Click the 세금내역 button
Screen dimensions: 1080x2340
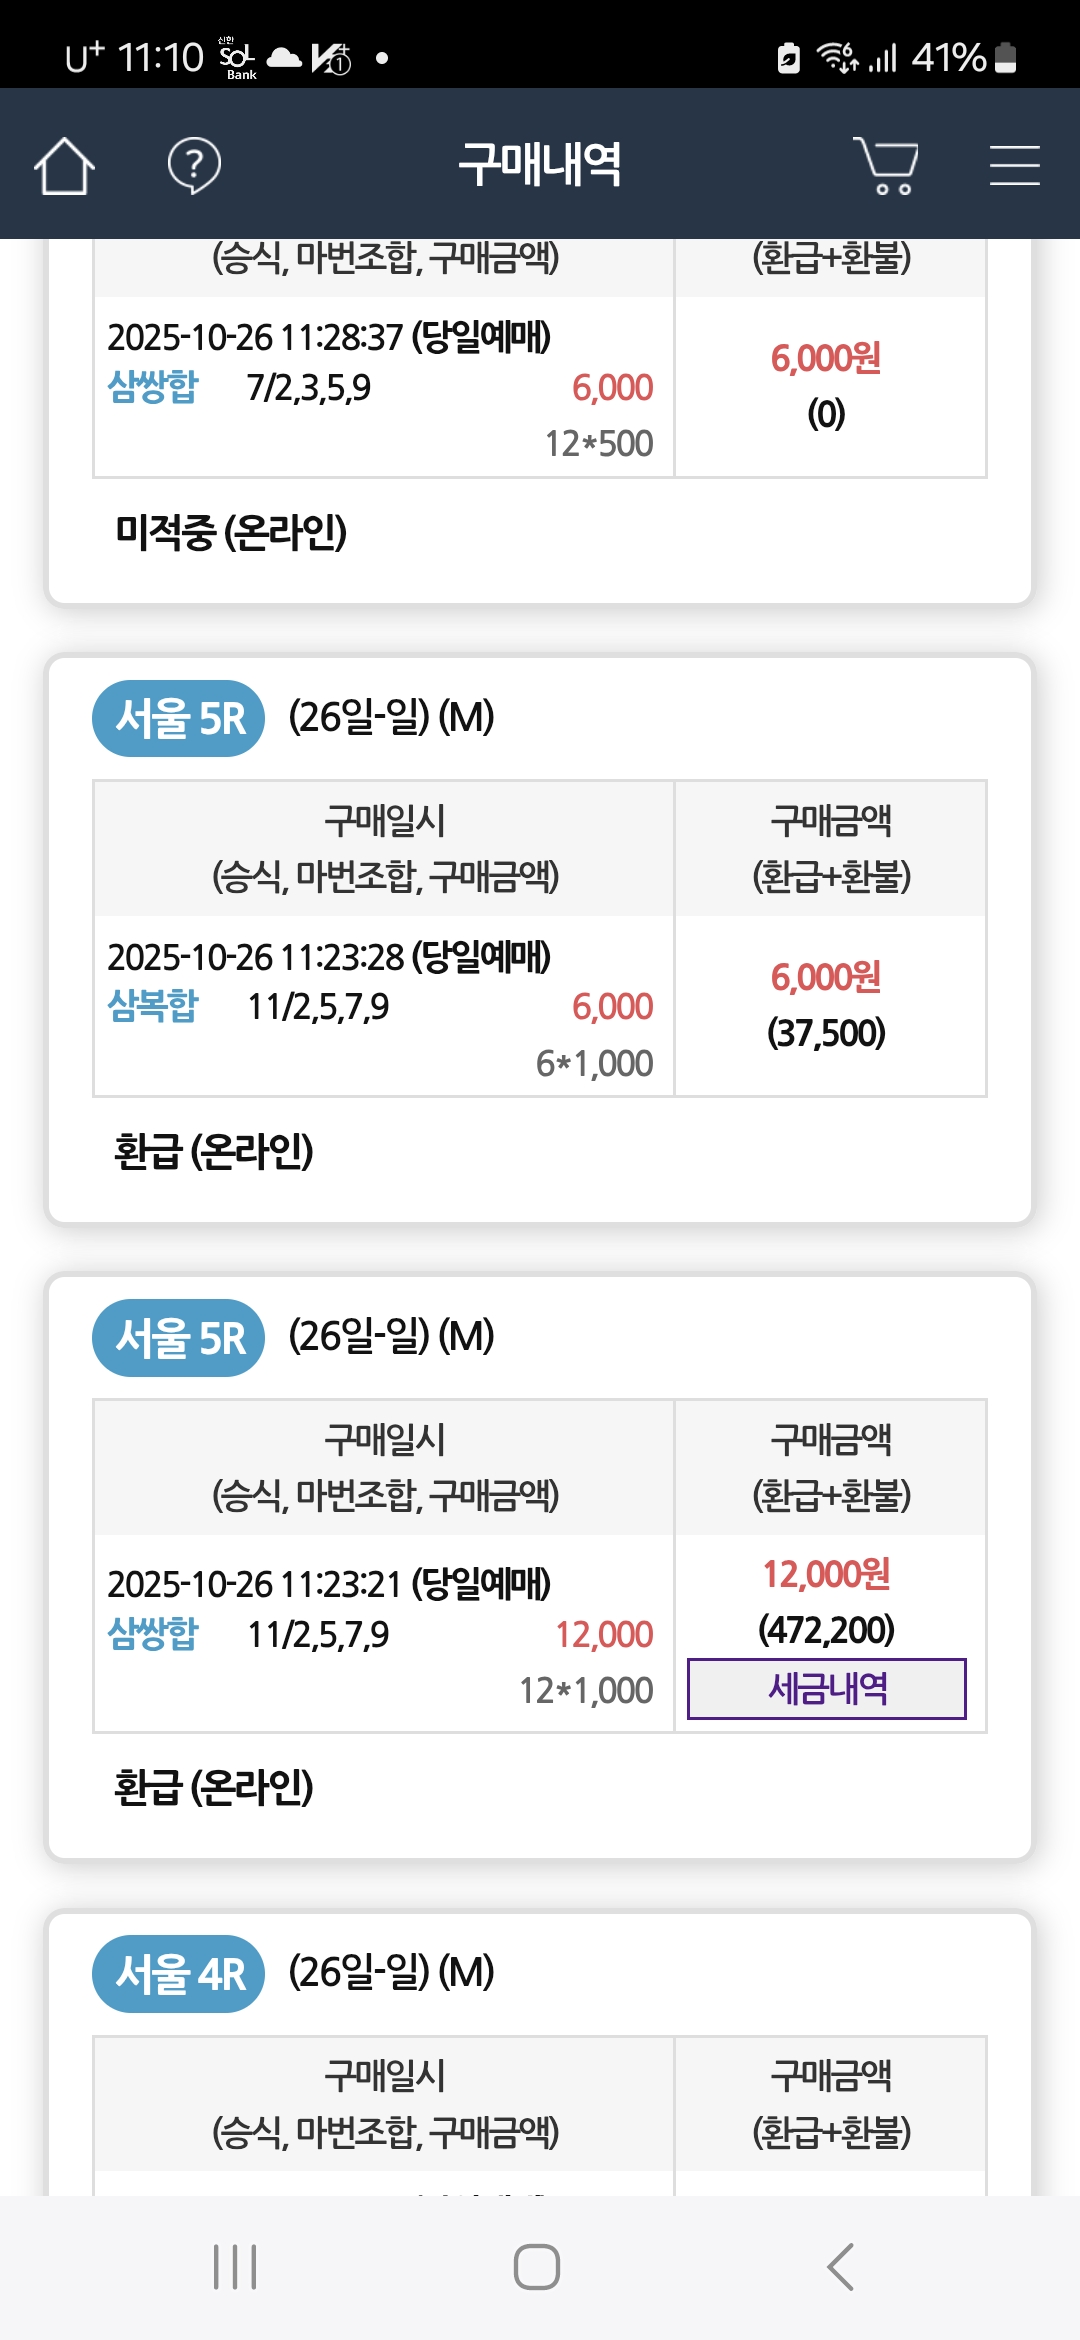tap(826, 1689)
